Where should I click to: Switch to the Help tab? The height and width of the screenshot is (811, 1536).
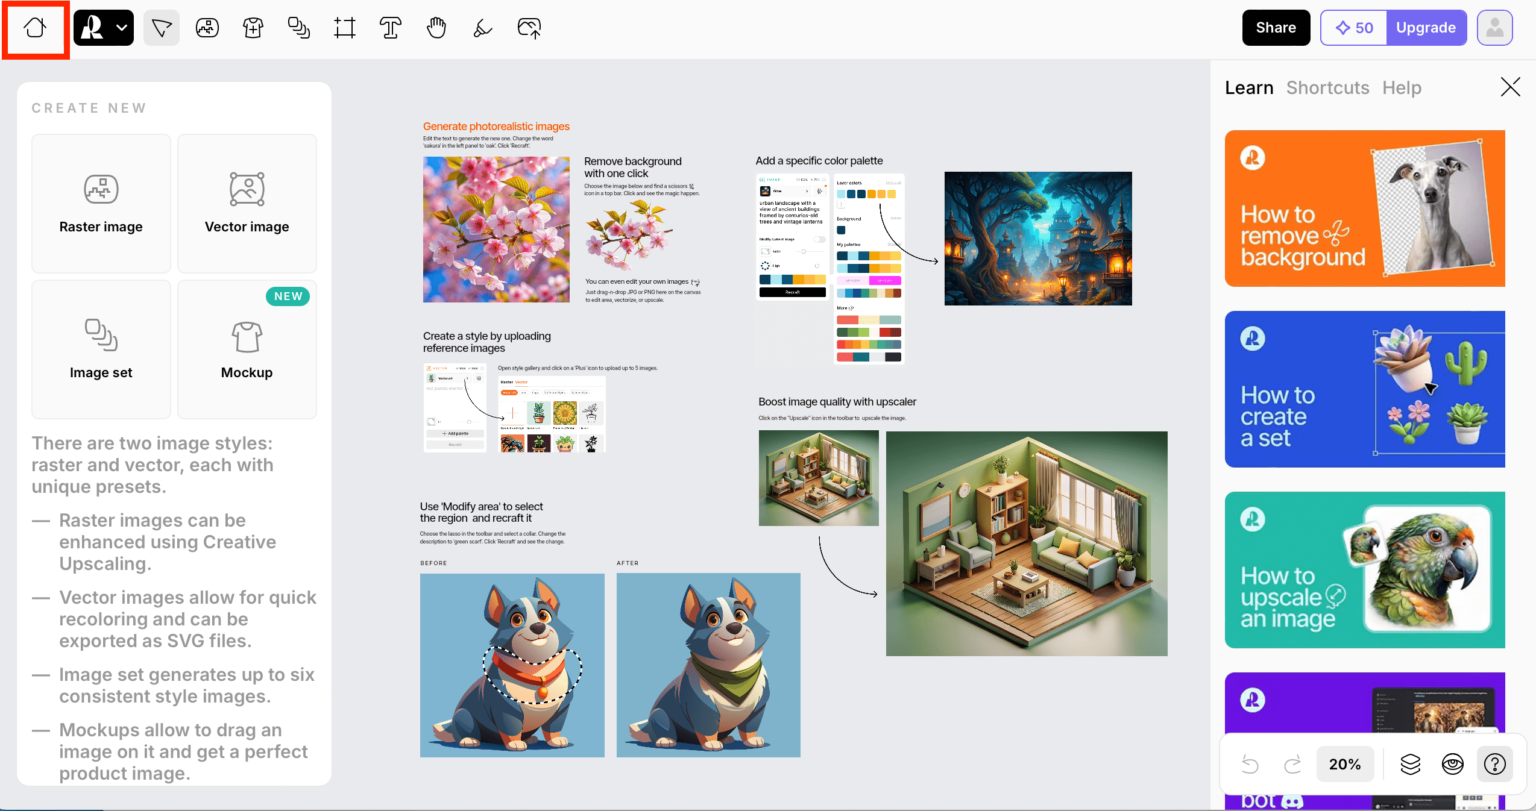1402,88
